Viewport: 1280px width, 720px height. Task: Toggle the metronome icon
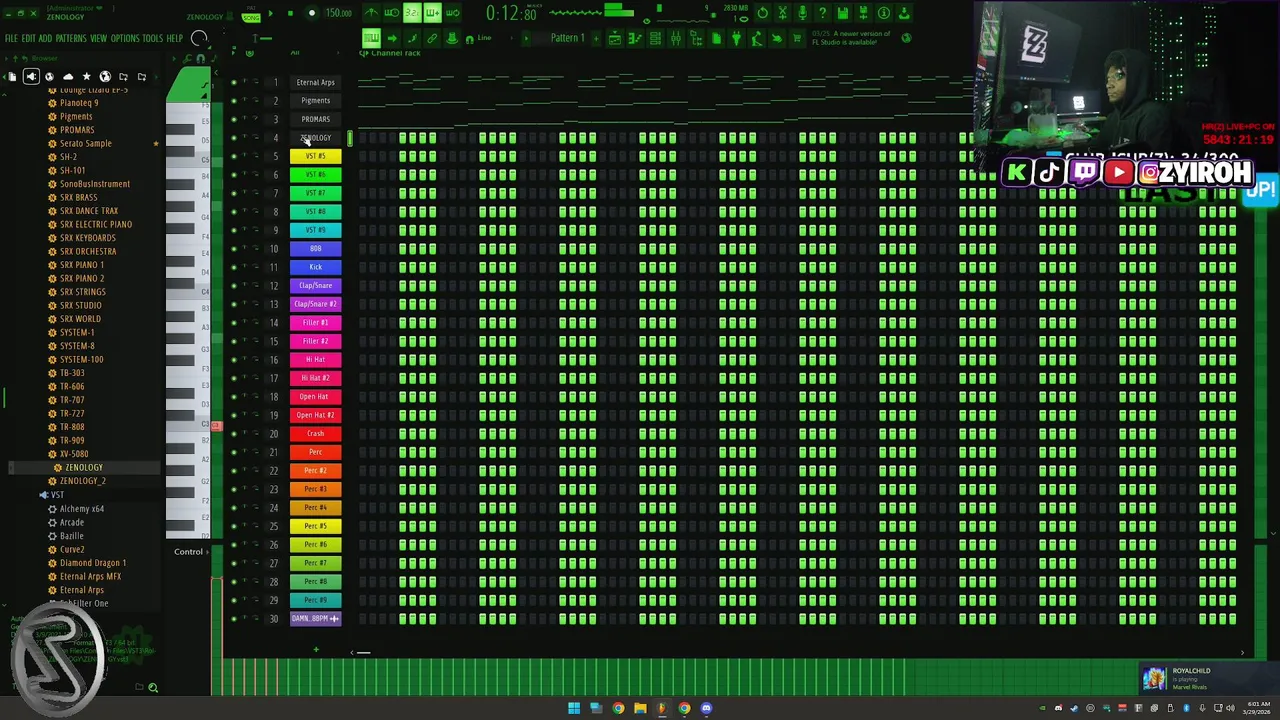(371, 14)
